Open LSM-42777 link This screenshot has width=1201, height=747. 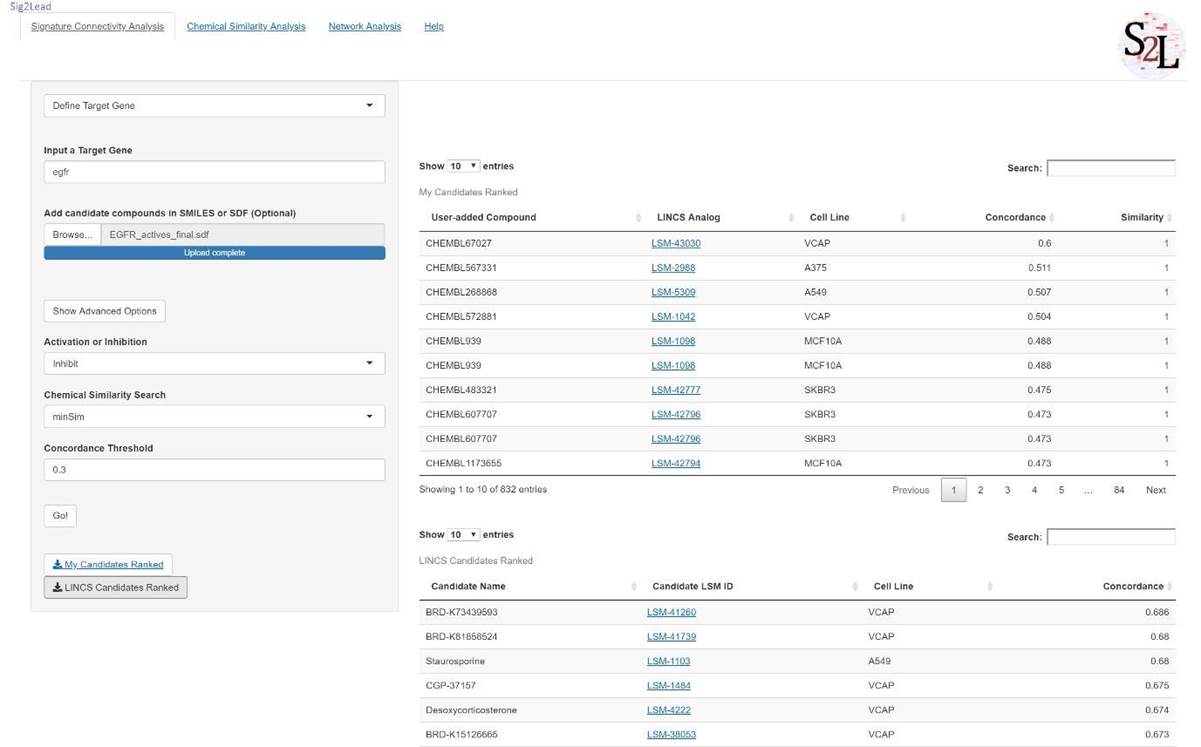pyautogui.click(x=676, y=390)
